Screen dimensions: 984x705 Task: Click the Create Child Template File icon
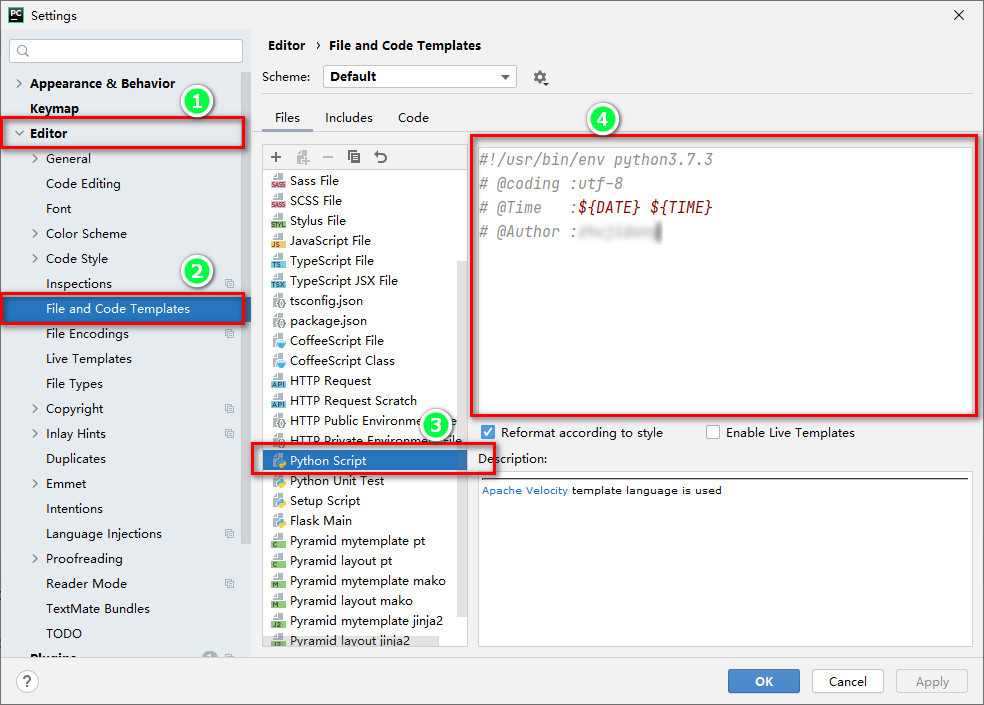click(303, 157)
